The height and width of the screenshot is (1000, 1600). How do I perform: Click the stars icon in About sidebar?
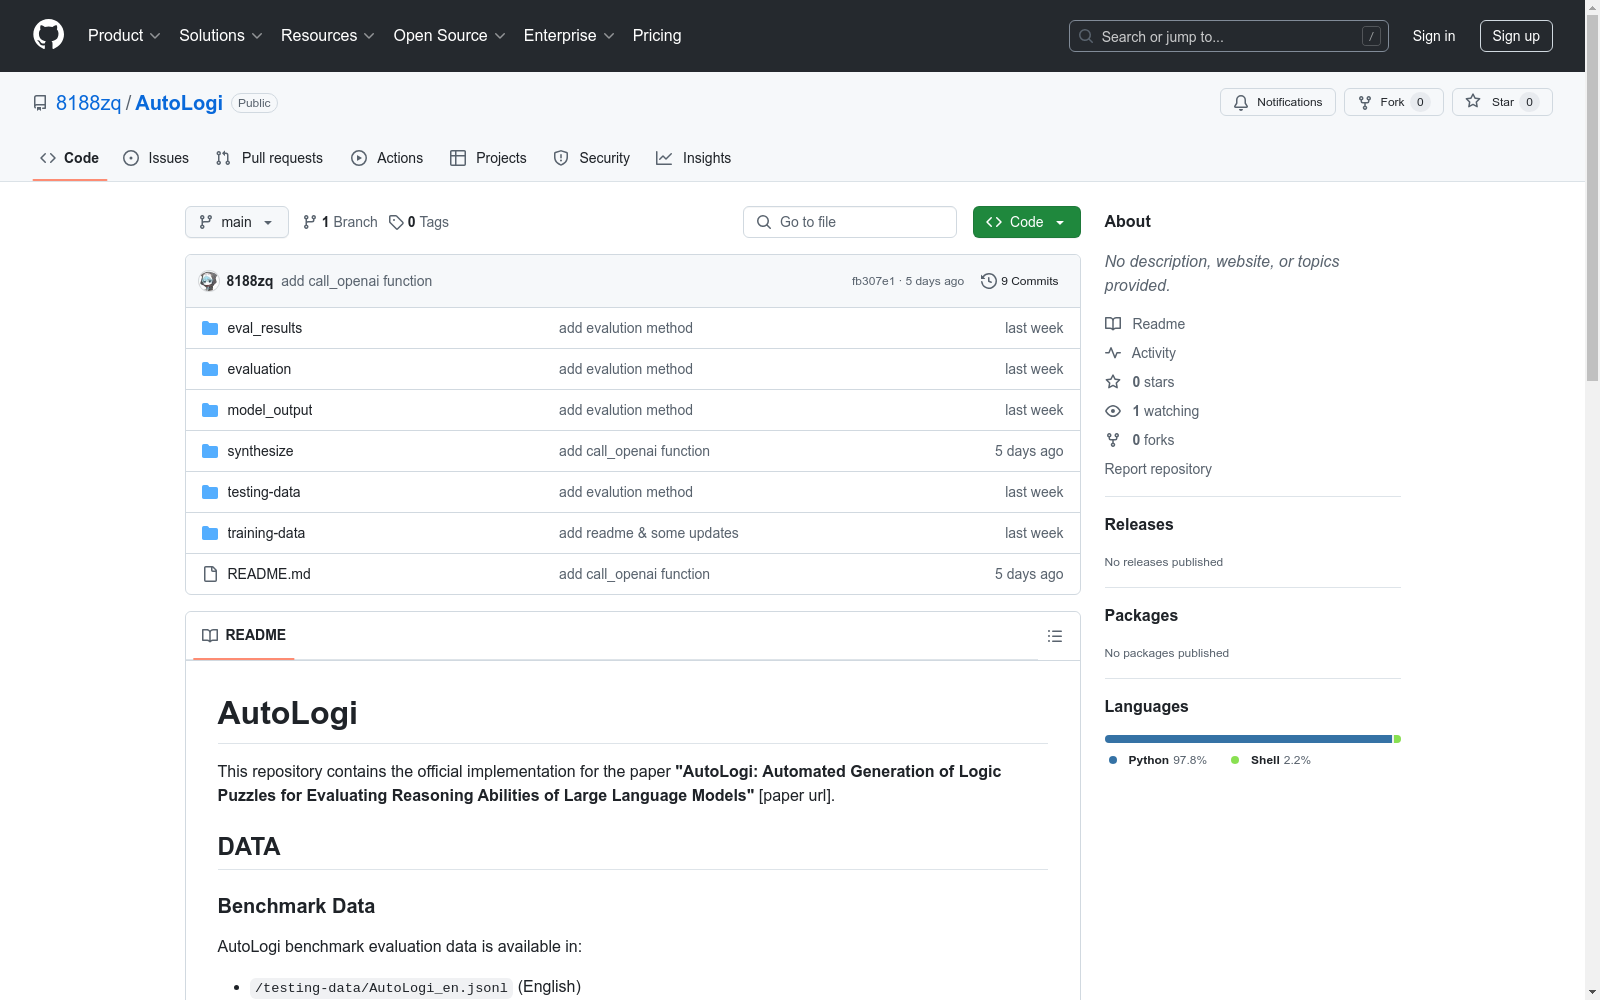[x=1113, y=382]
